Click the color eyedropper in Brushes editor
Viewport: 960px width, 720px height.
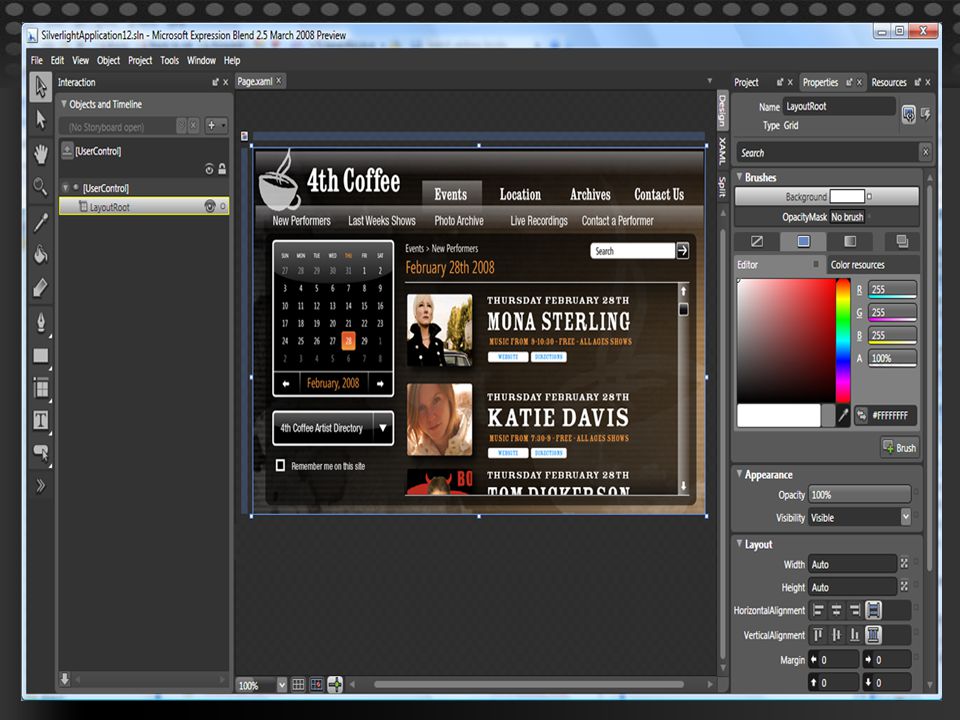click(x=843, y=416)
